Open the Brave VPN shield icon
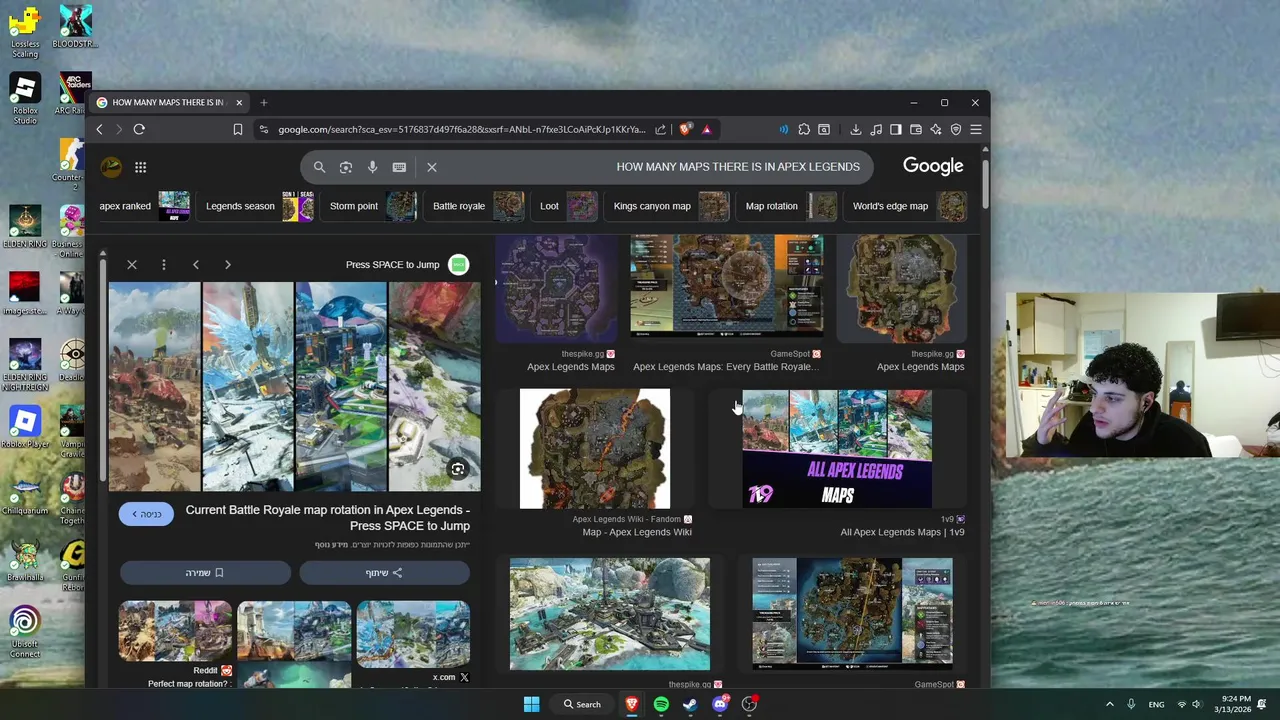 [956, 129]
